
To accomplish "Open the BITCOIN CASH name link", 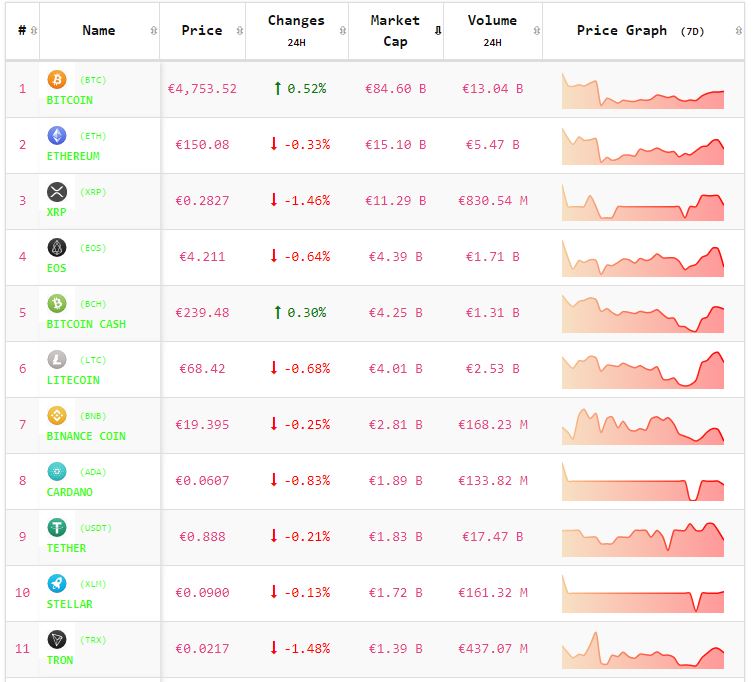I will [86, 324].
